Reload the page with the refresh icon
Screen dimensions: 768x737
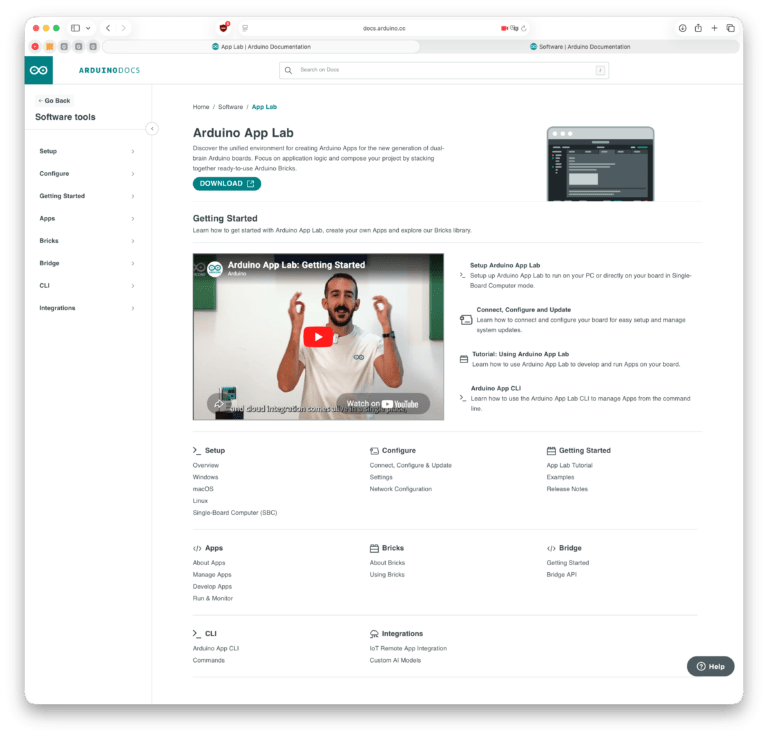pyautogui.click(x=524, y=28)
